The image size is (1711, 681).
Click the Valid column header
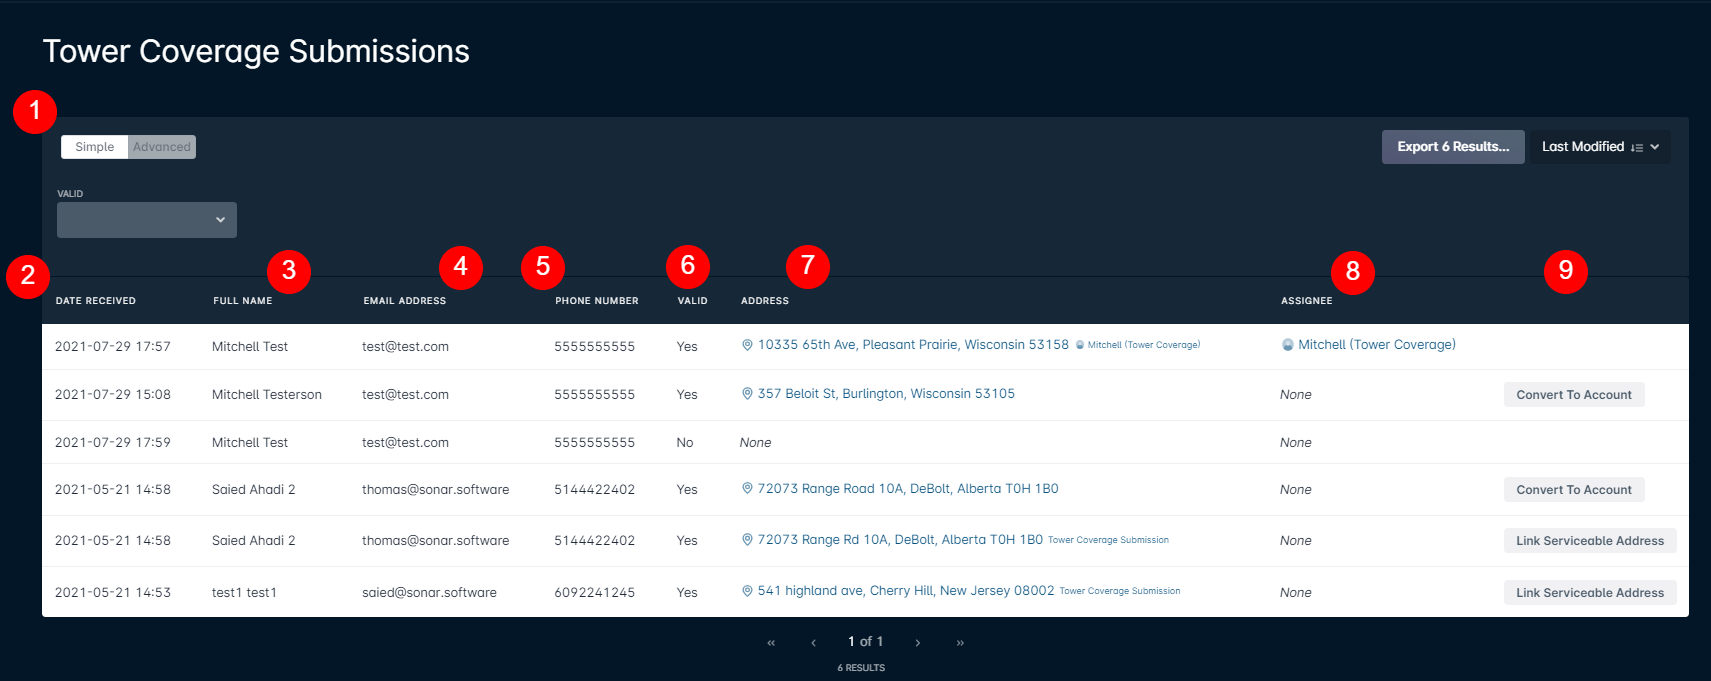pos(693,301)
